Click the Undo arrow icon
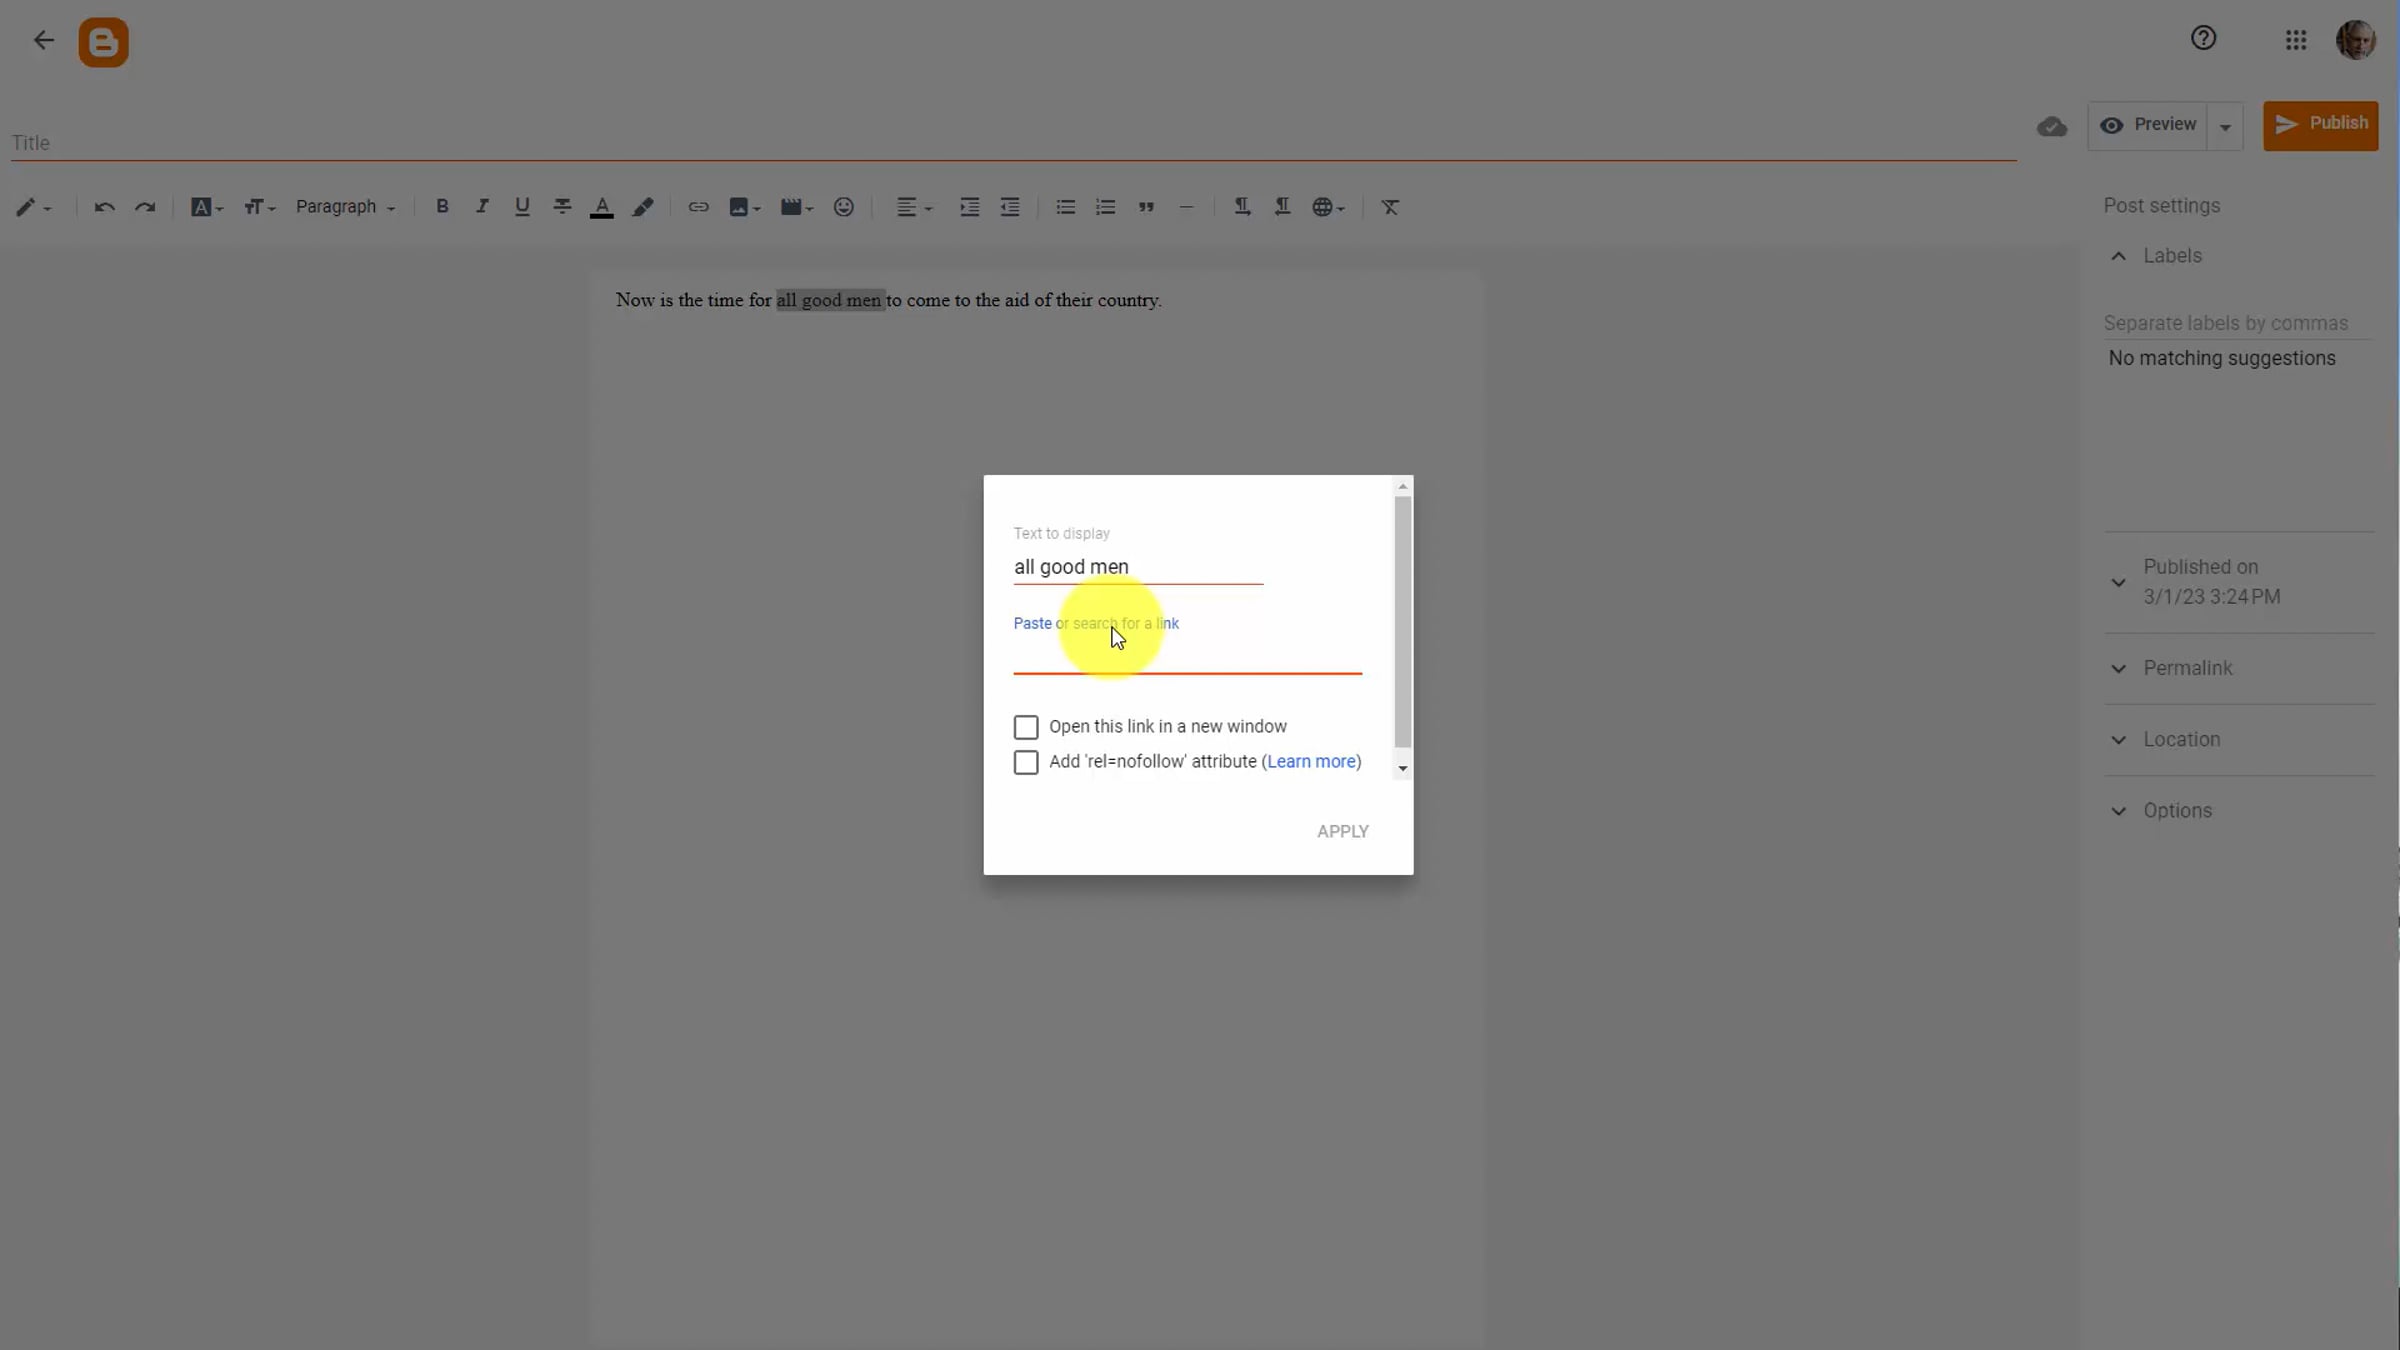 tap(104, 207)
